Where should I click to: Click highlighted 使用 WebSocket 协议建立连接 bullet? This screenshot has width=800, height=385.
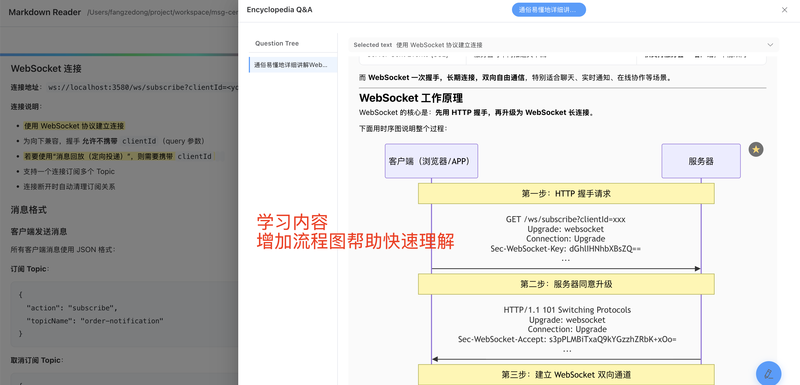click(74, 126)
